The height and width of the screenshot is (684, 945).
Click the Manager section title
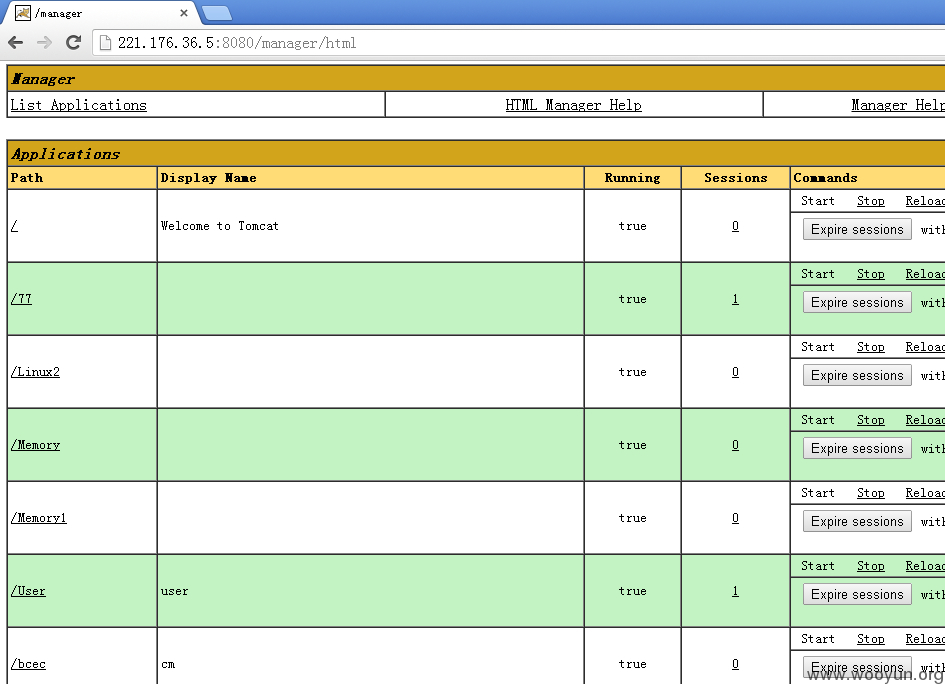(x=43, y=79)
